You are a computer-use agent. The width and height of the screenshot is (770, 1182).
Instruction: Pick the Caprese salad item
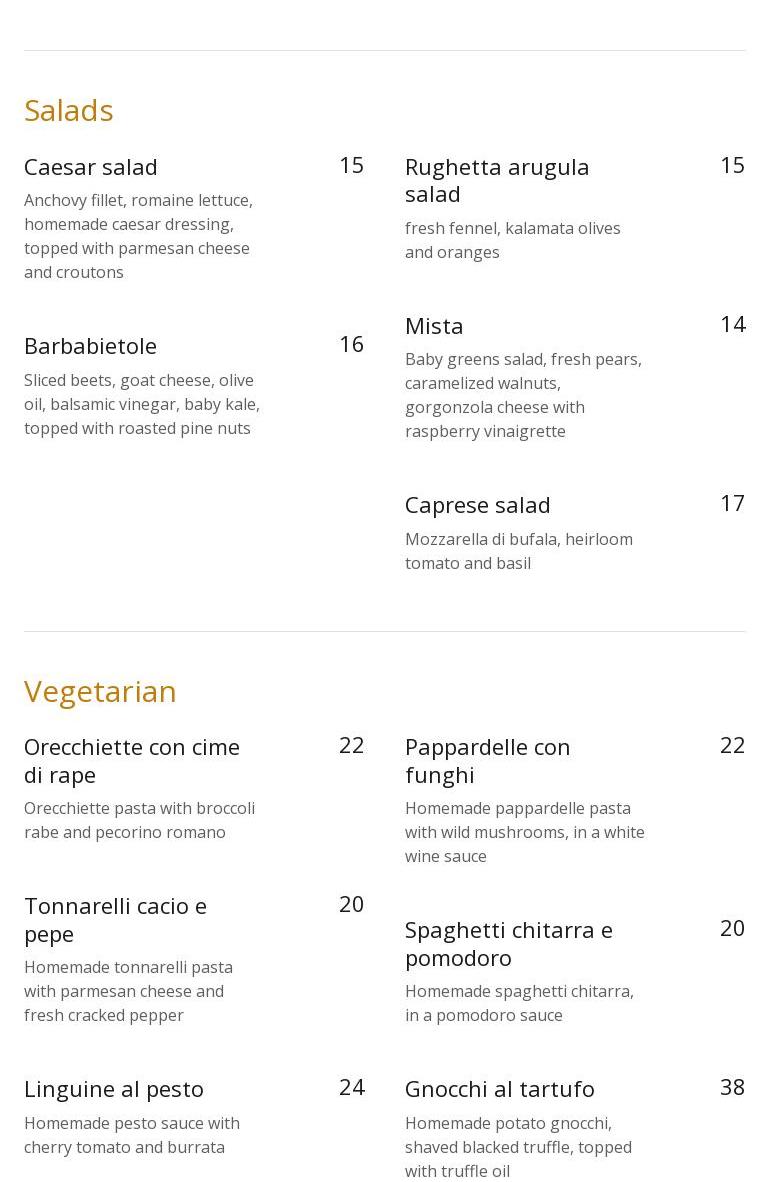click(477, 505)
